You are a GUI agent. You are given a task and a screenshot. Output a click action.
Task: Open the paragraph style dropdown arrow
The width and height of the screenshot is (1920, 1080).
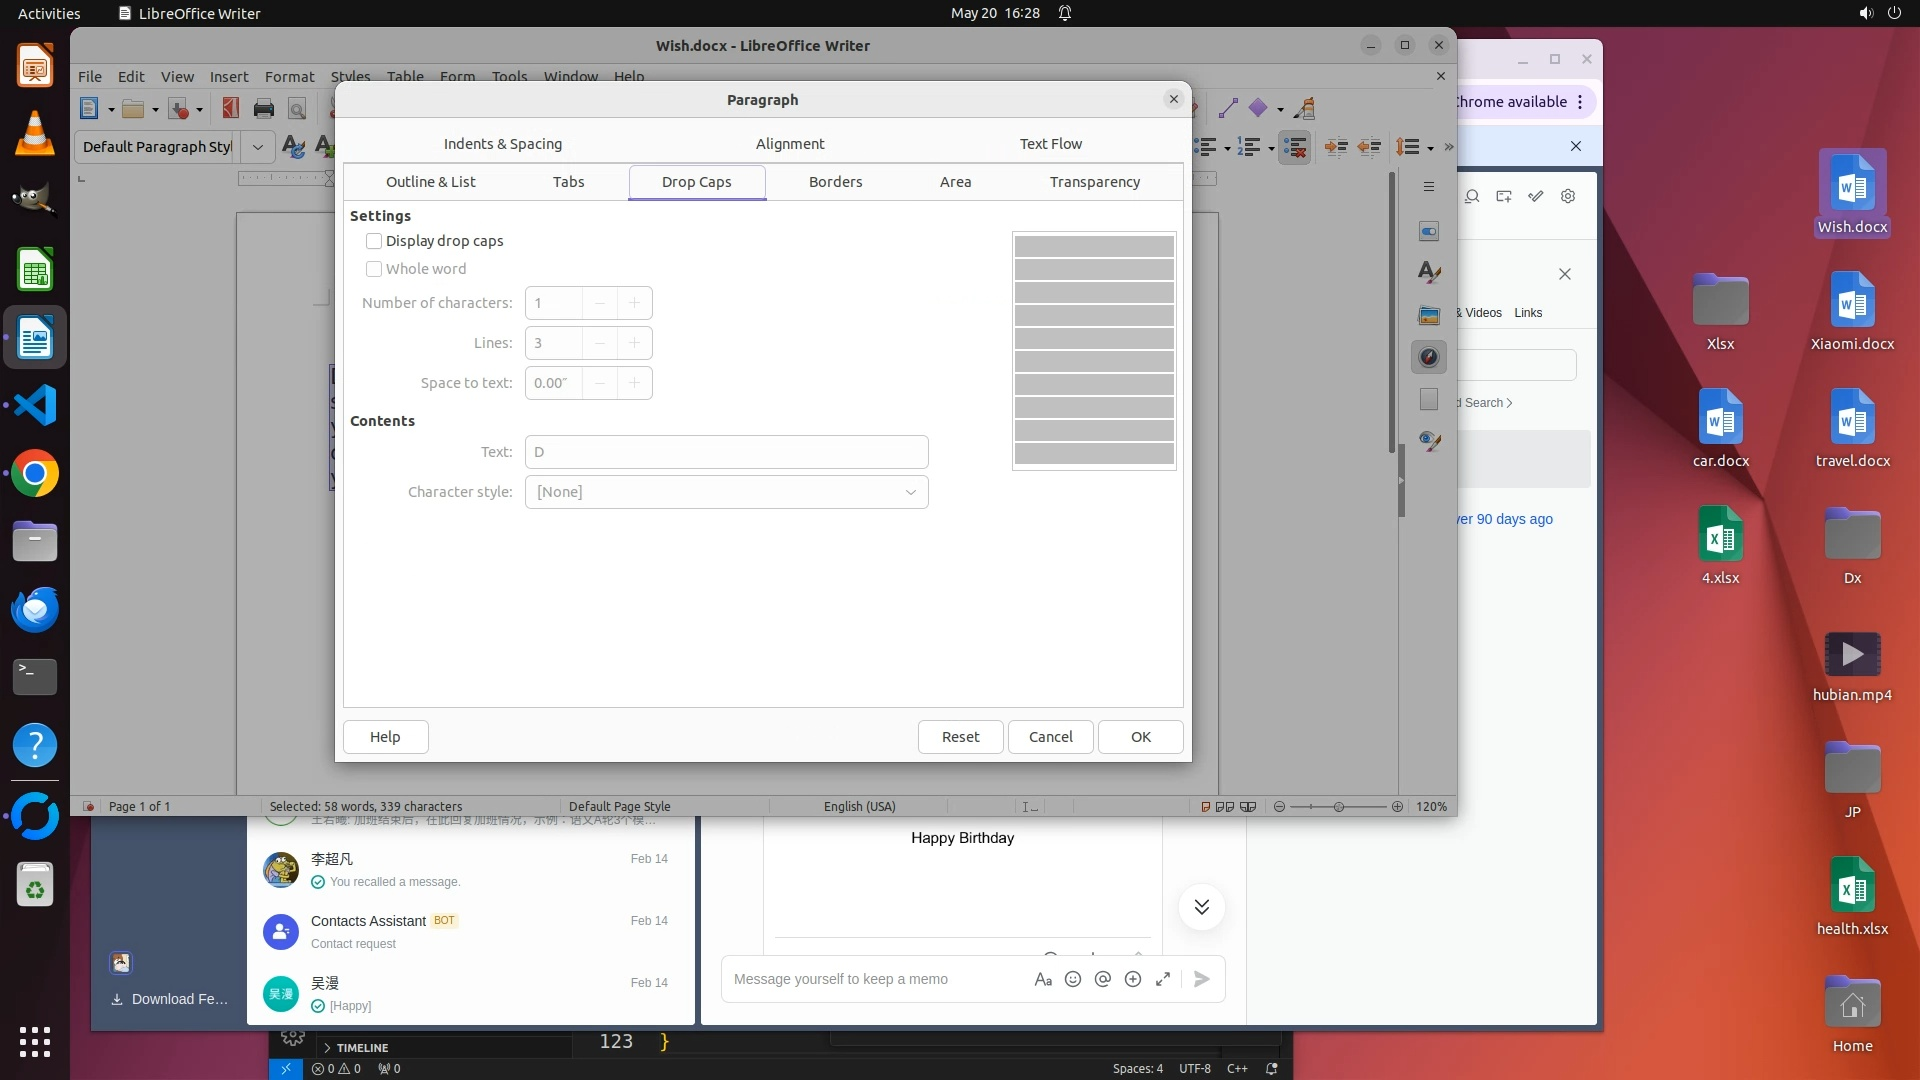pos(258,147)
